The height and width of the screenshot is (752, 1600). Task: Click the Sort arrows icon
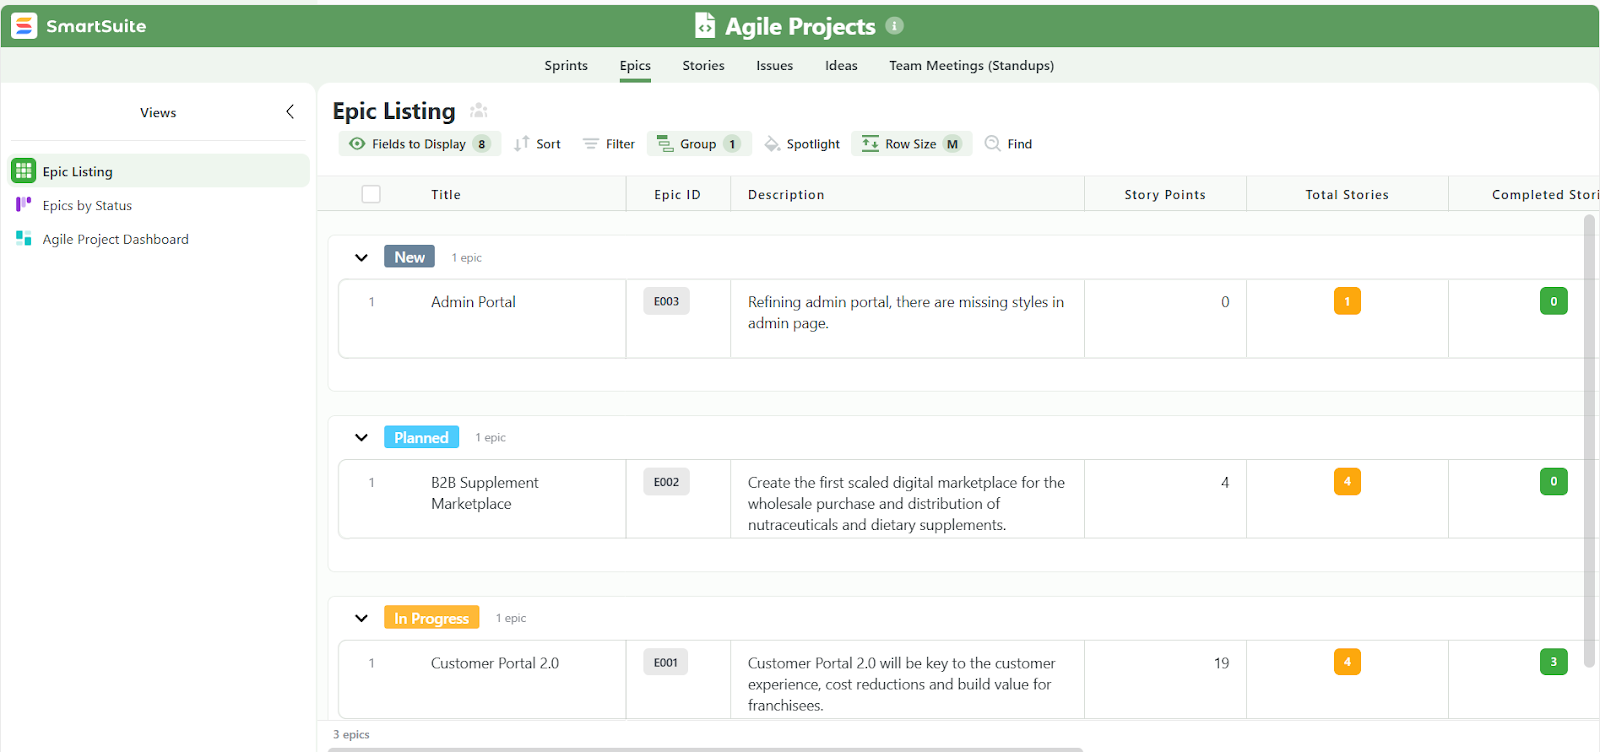click(x=522, y=144)
